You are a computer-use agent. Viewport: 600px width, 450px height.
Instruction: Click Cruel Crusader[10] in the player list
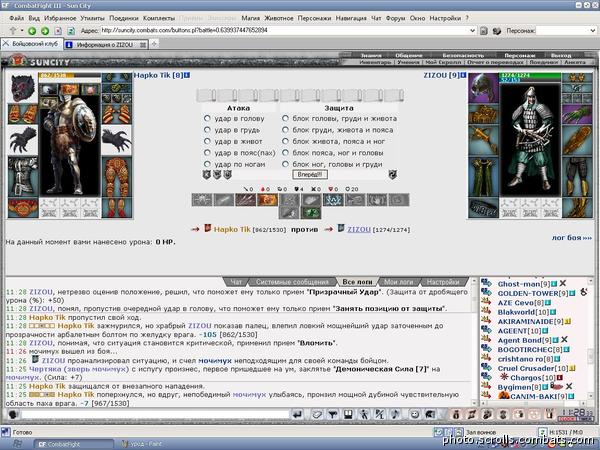(x=533, y=368)
